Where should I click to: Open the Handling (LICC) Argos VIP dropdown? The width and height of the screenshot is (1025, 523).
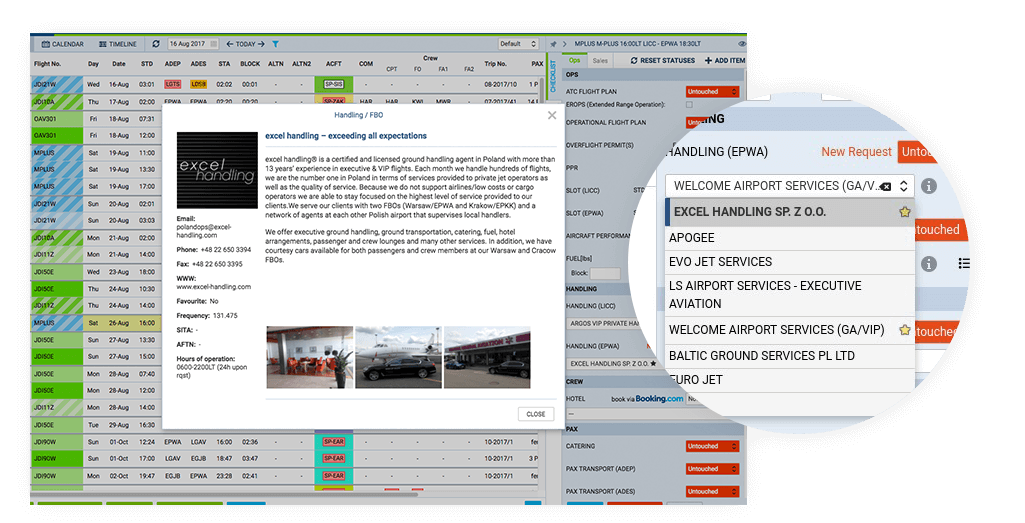pyautogui.click(x=604, y=323)
